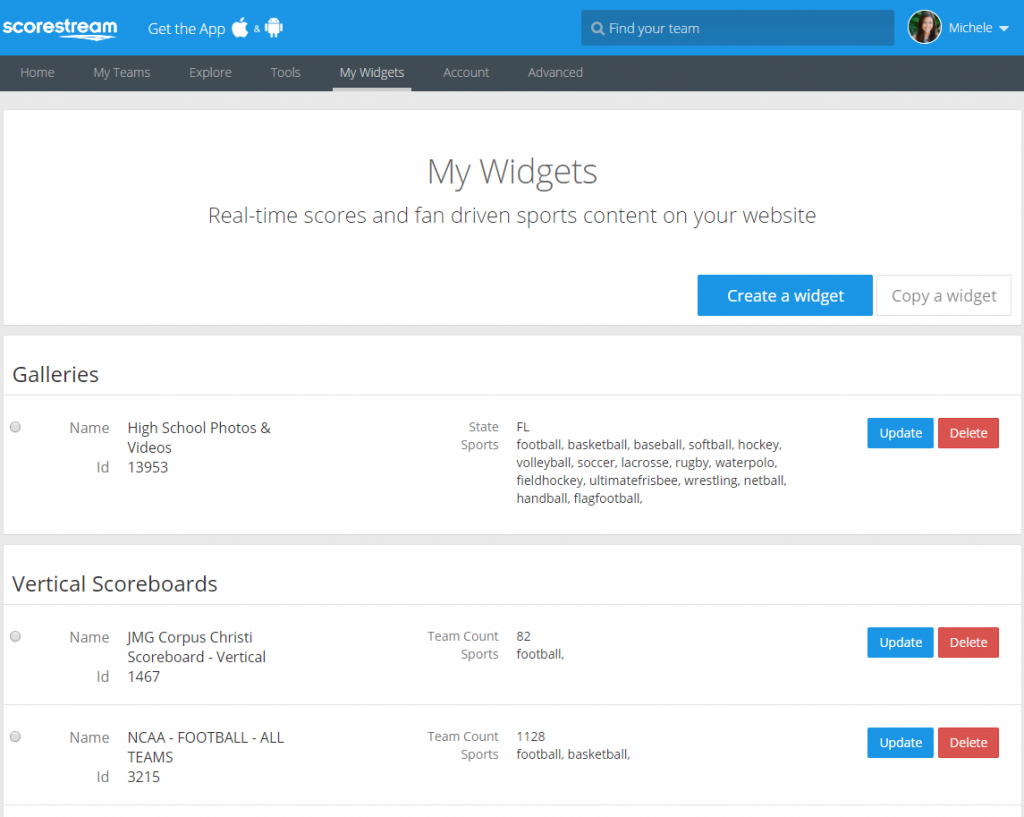Click the basketball sport link under Galleries

[x=597, y=444]
